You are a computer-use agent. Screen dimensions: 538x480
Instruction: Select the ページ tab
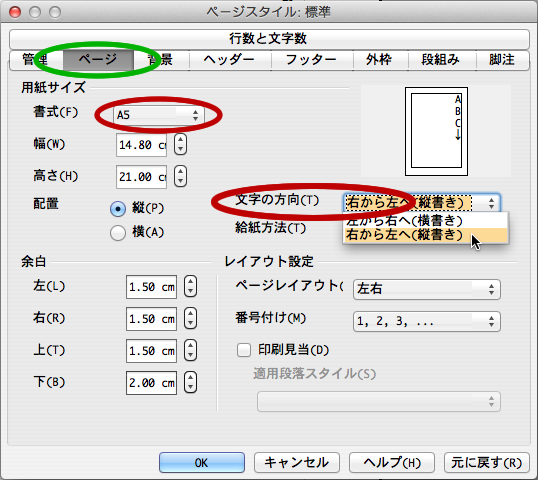pos(98,60)
